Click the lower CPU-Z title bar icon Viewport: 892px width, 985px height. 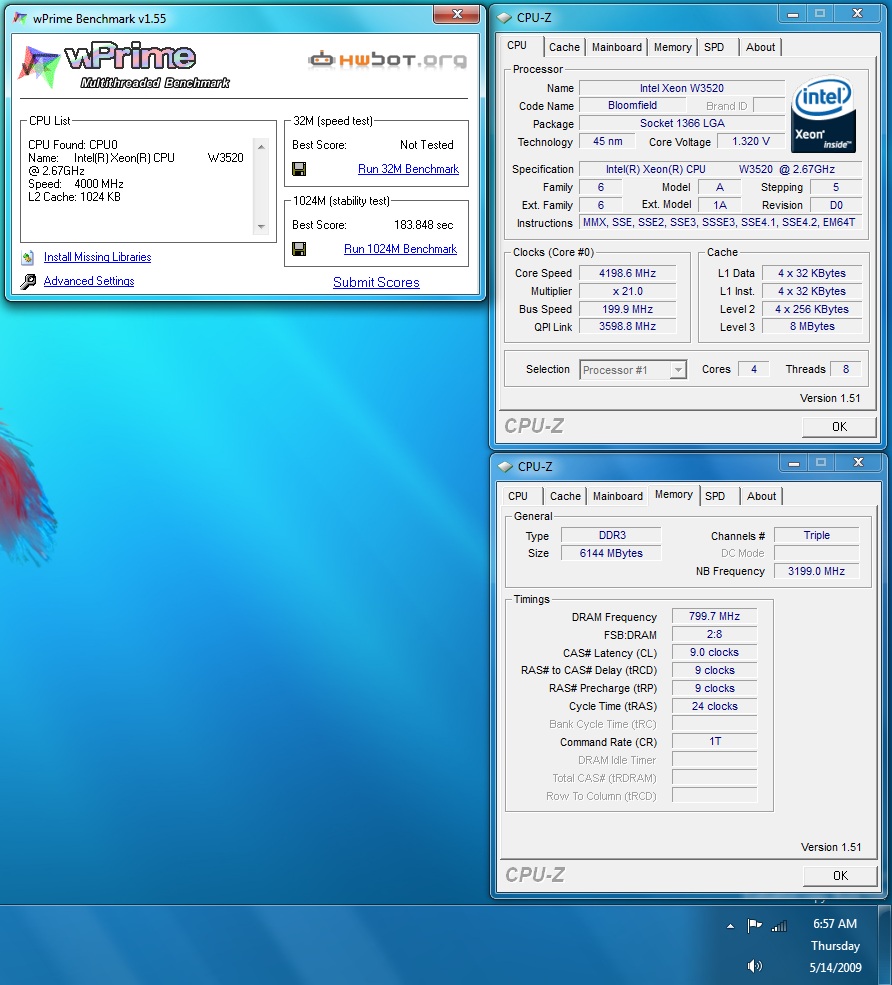506,467
